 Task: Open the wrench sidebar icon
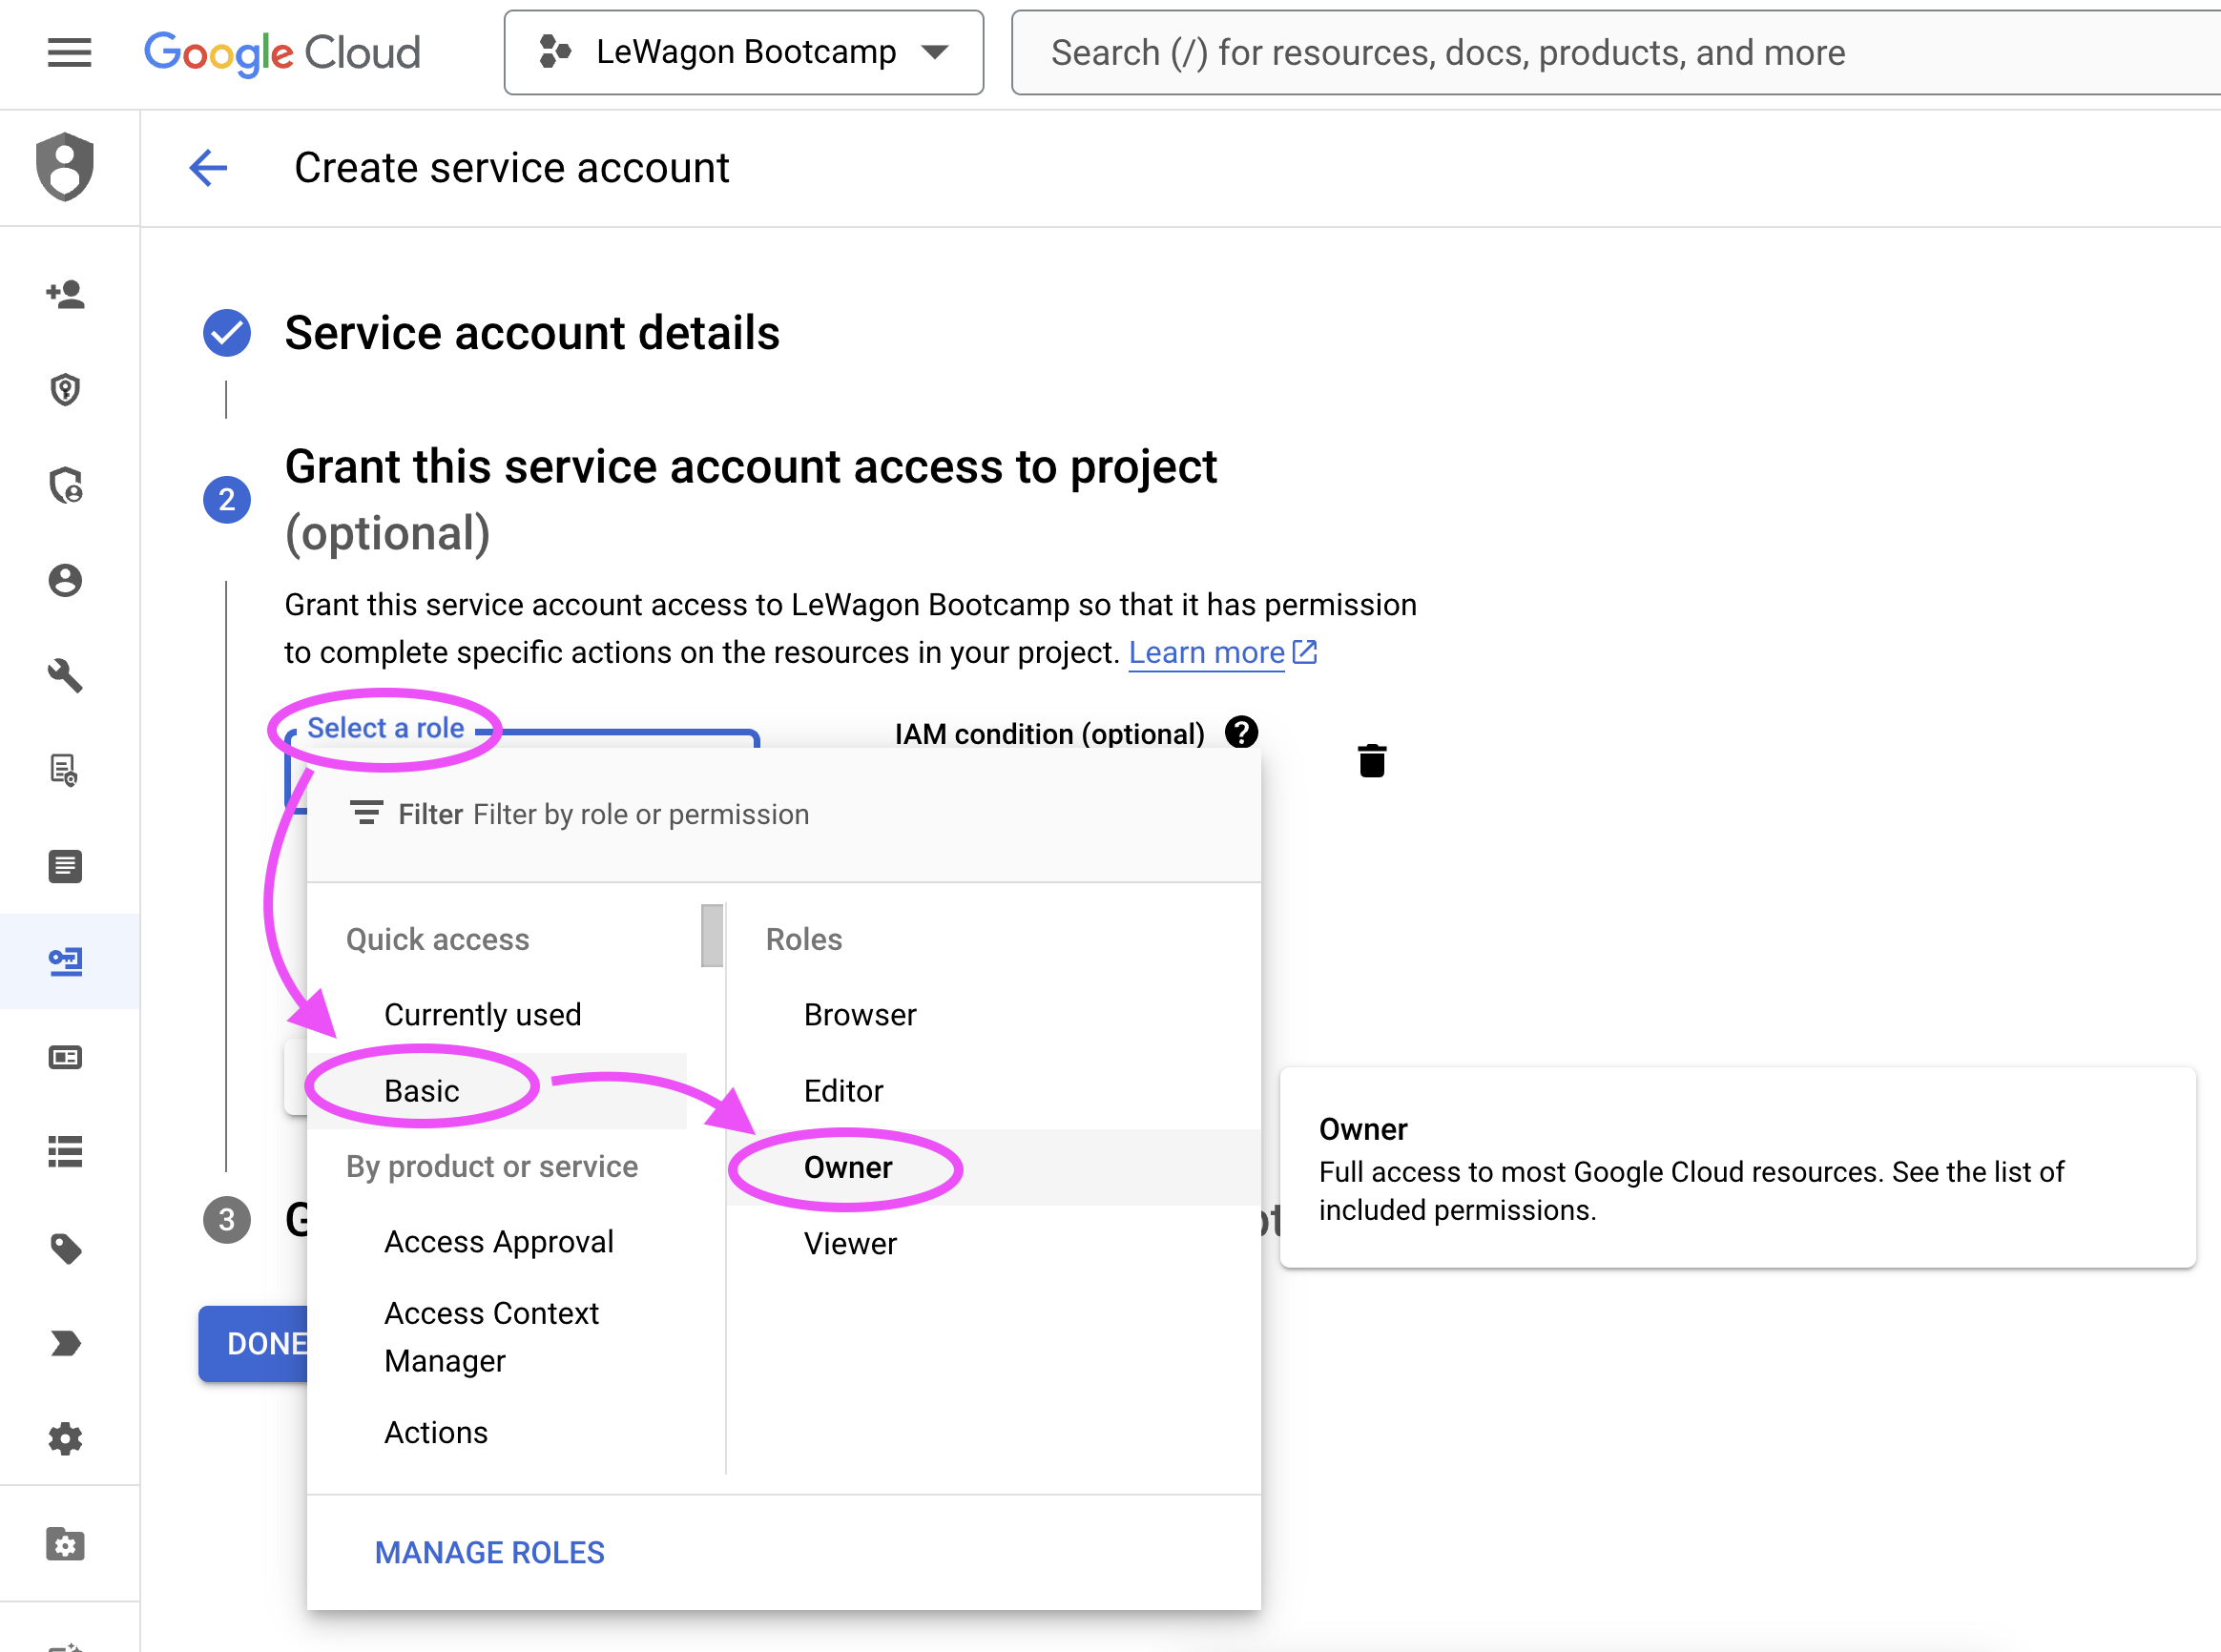(65, 676)
